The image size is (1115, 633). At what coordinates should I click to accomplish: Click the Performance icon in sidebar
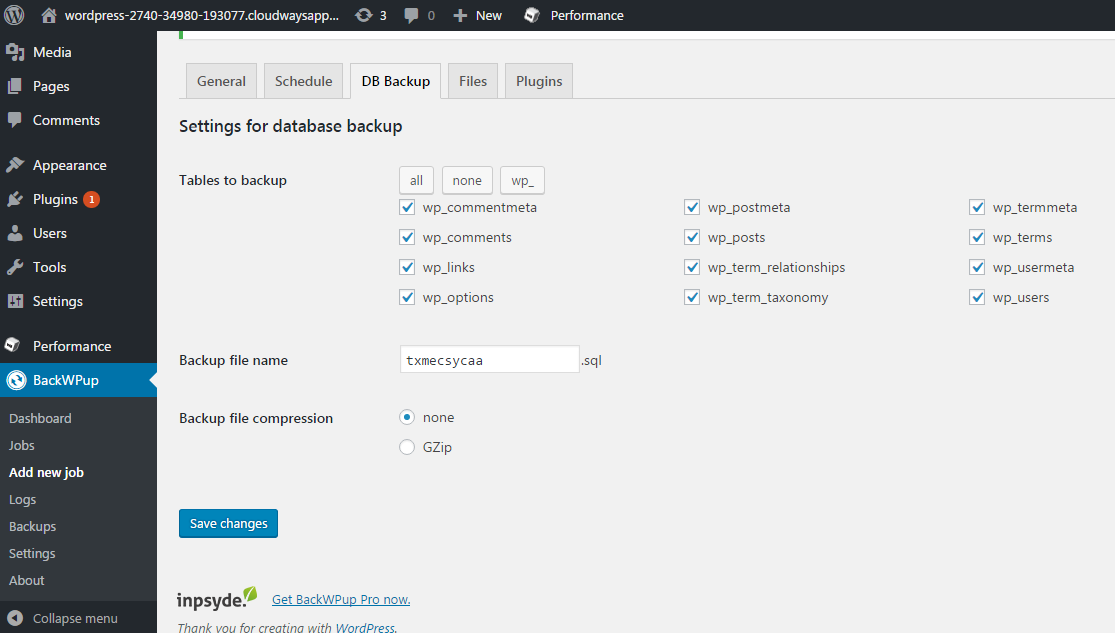pos(12,345)
